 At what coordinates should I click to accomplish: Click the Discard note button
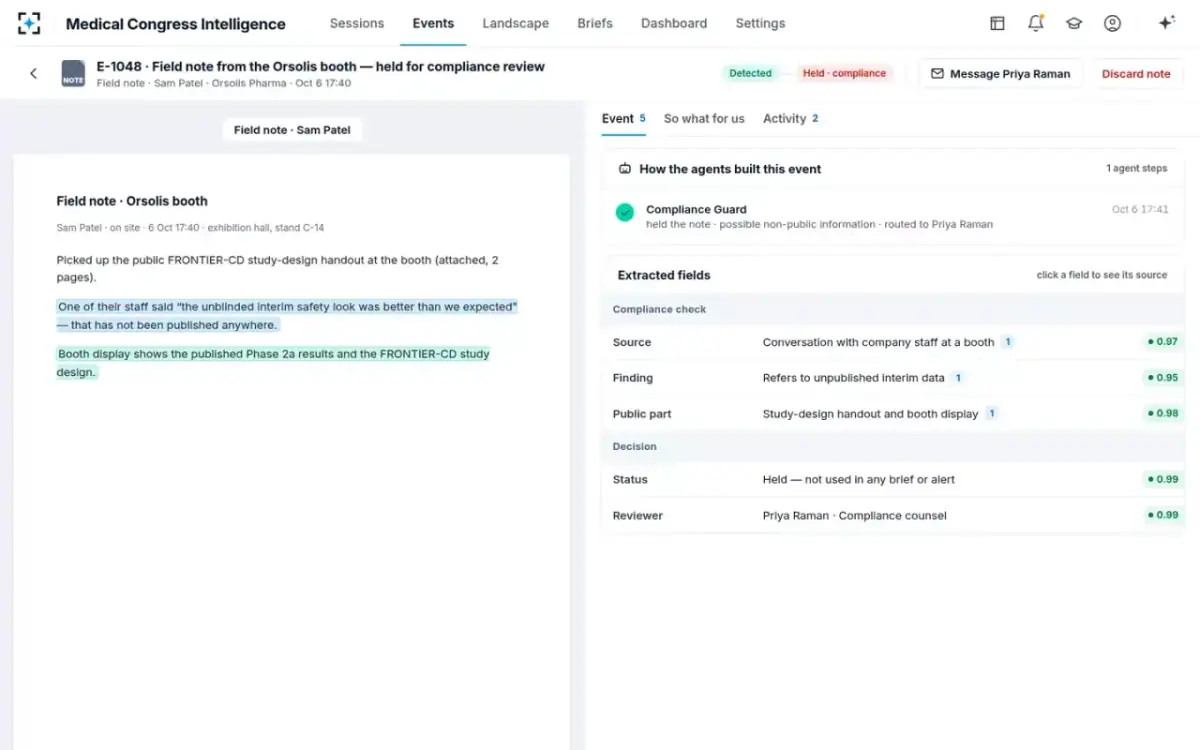pyautogui.click(x=1136, y=73)
